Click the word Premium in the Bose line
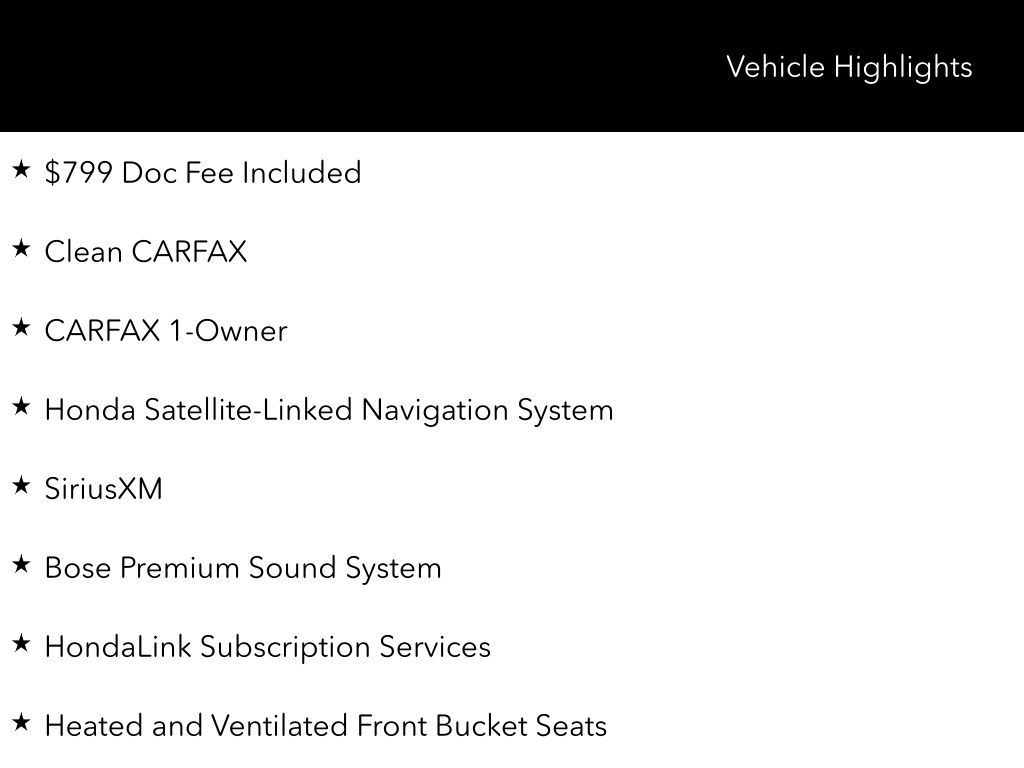 (x=180, y=568)
